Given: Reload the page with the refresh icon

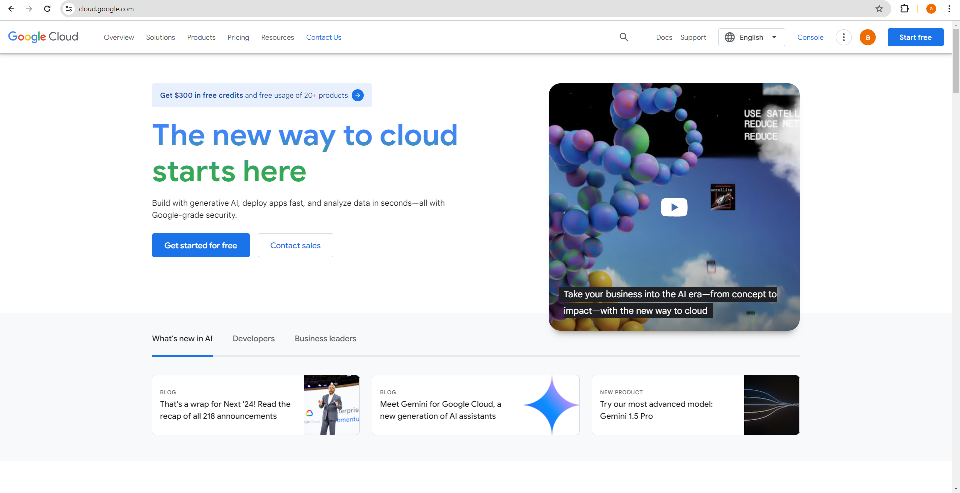Looking at the screenshot, I should (47, 9).
